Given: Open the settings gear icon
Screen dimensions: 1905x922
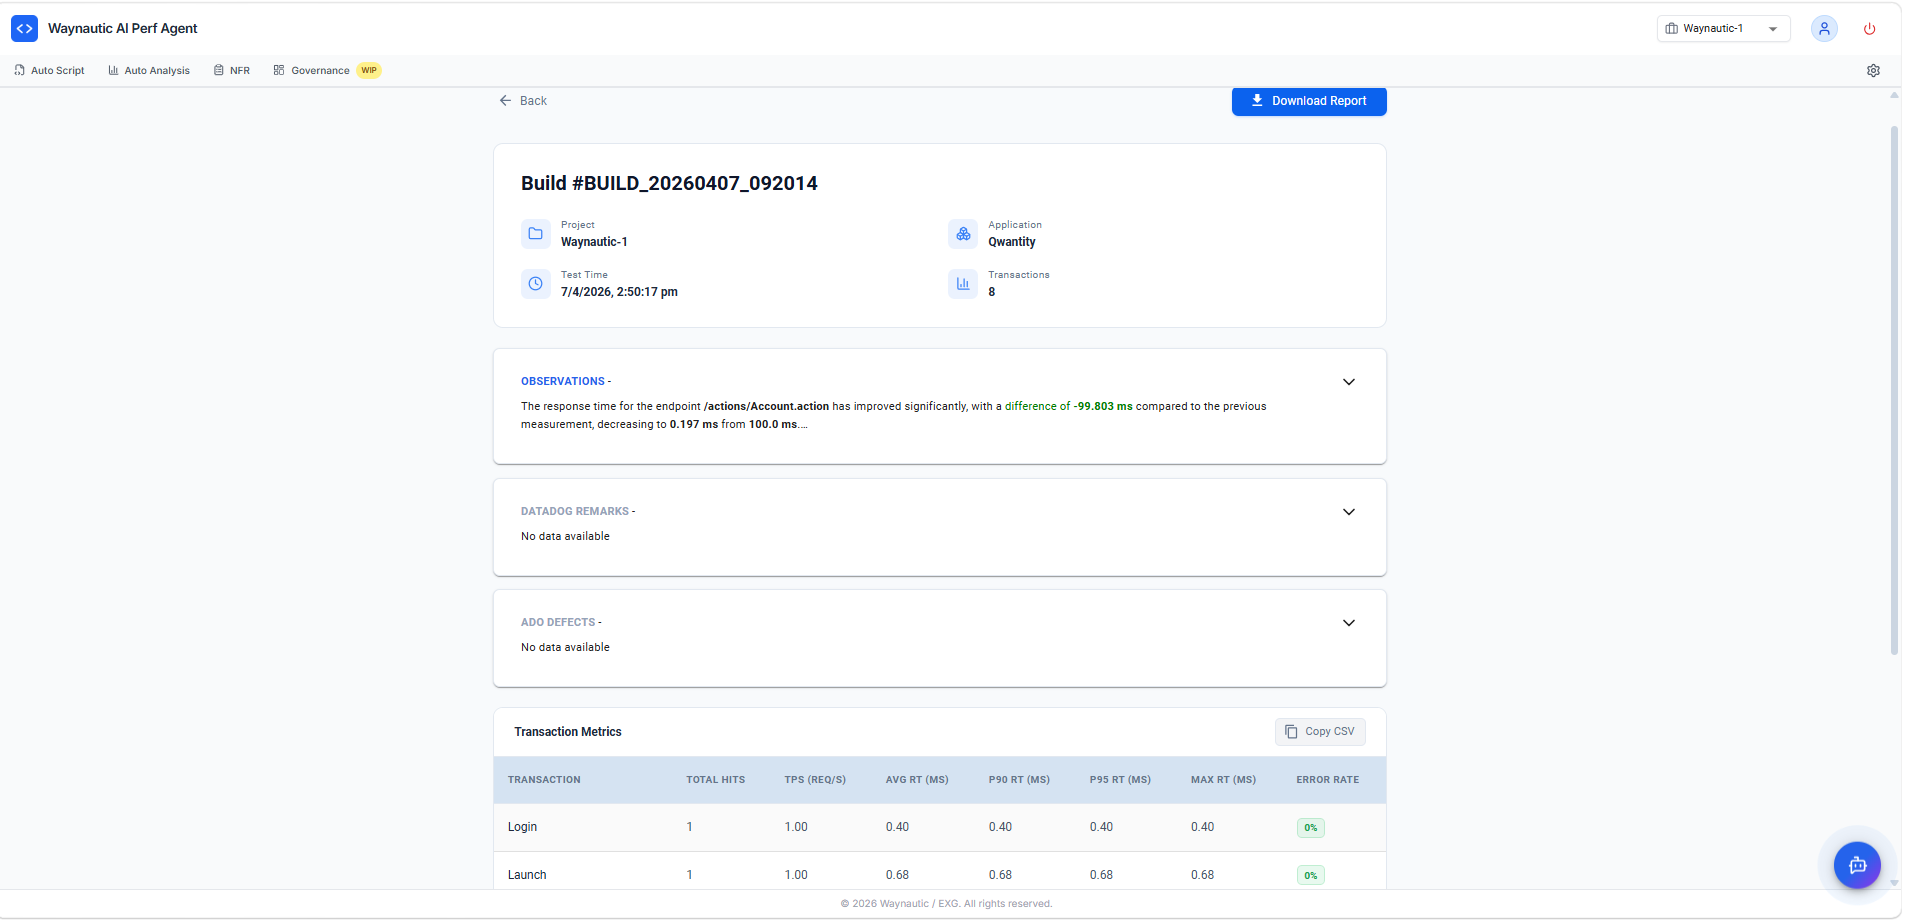Looking at the screenshot, I should tap(1874, 70).
